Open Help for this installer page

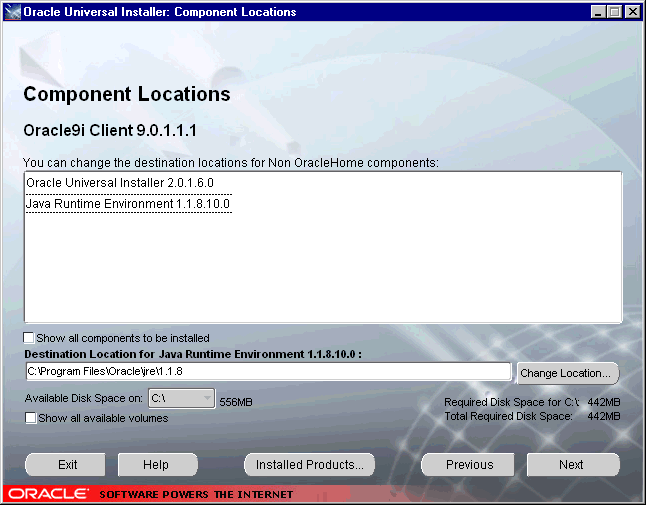click(158, 465)
